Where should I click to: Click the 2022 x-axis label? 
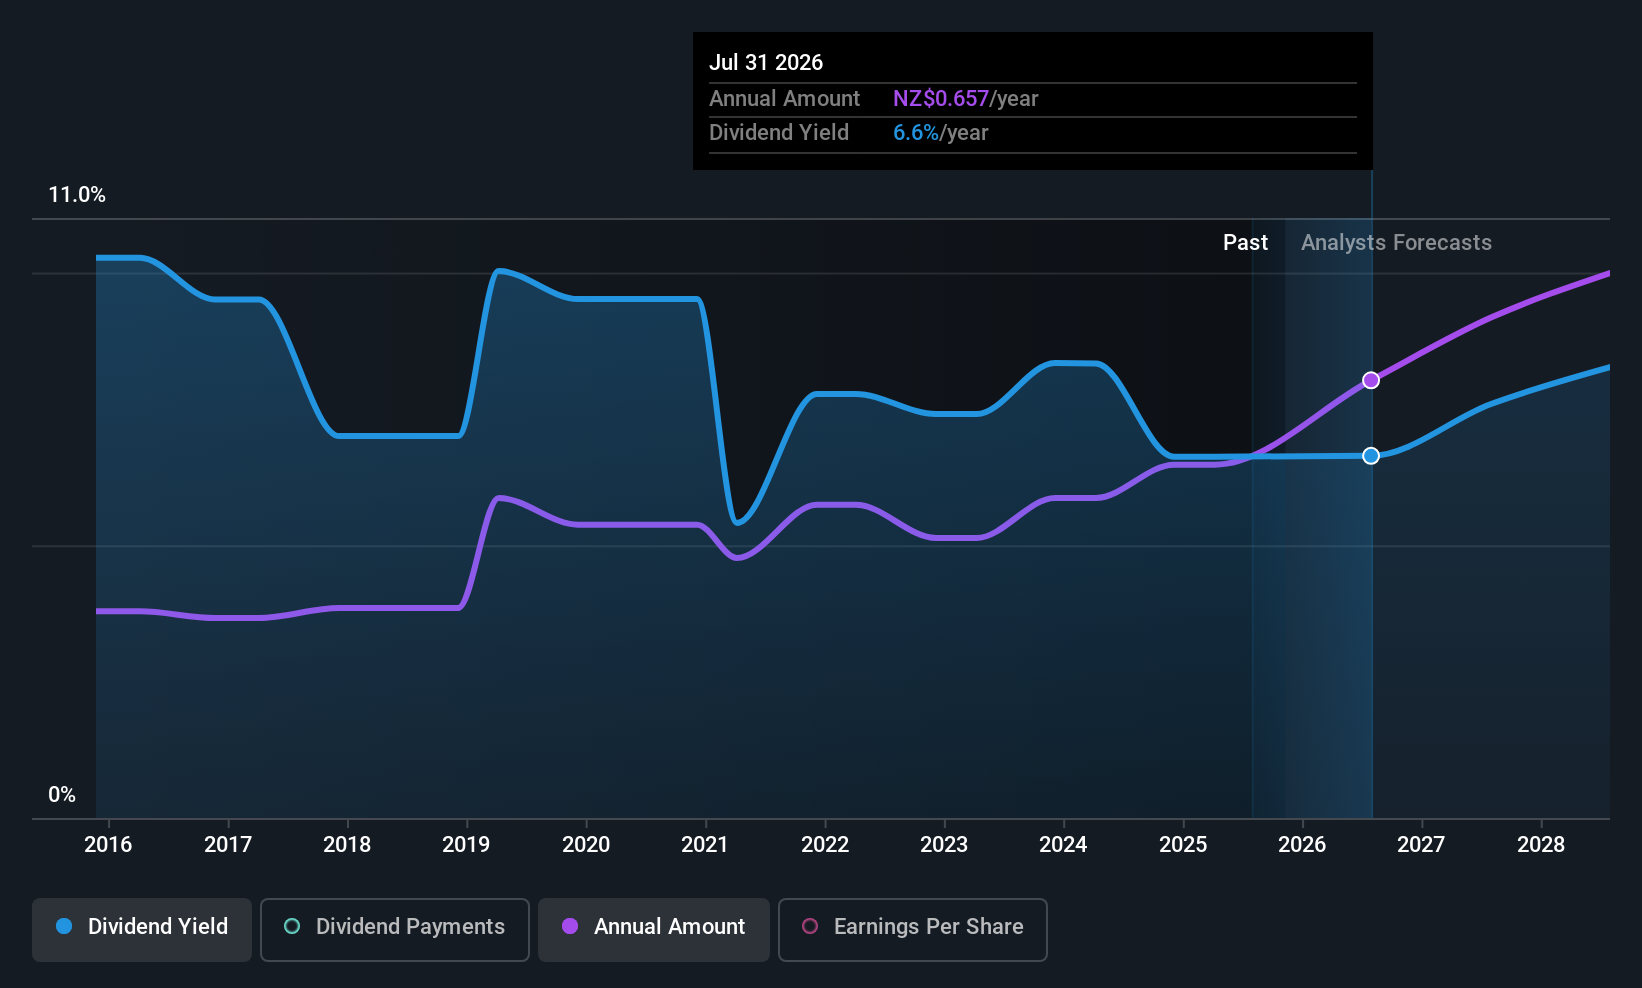pos(825,845)
